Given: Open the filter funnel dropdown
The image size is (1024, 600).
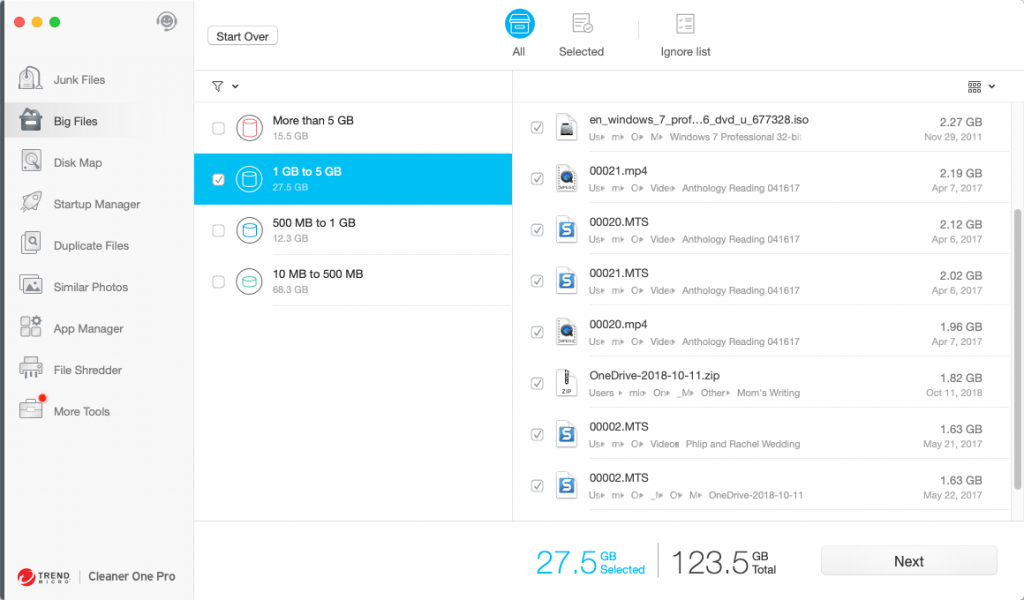Looking at the screenshot, I should coord(225,87).
